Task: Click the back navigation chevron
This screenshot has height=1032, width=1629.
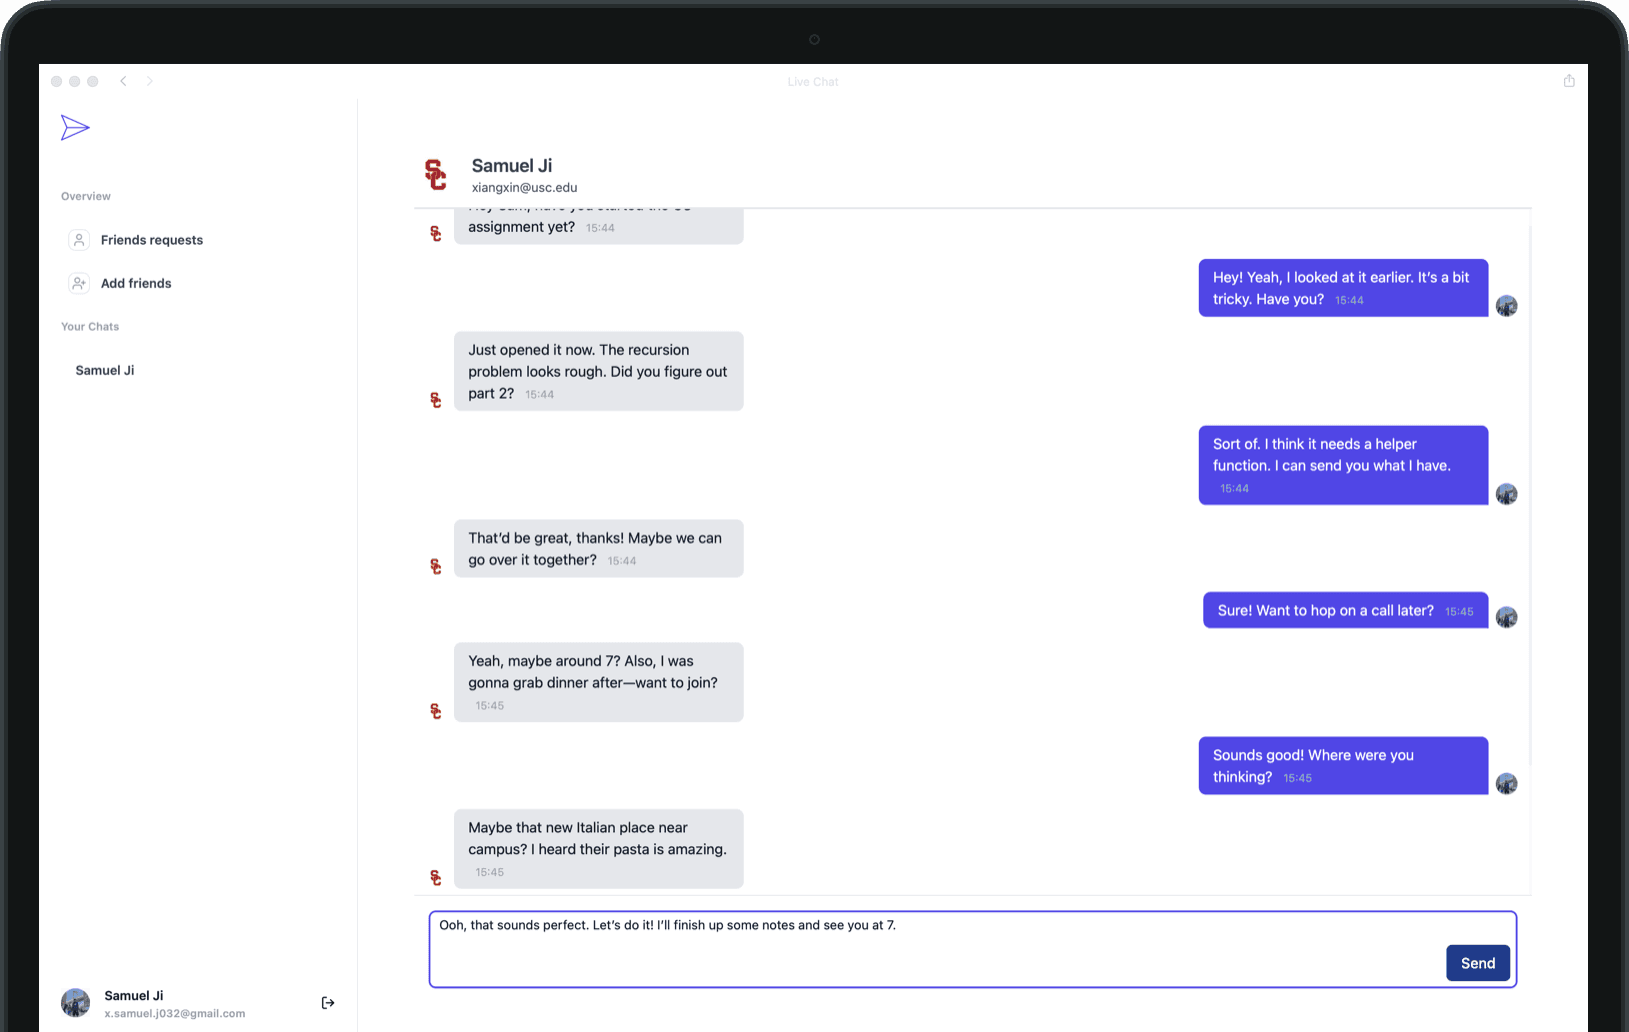Action: (123, 81)
